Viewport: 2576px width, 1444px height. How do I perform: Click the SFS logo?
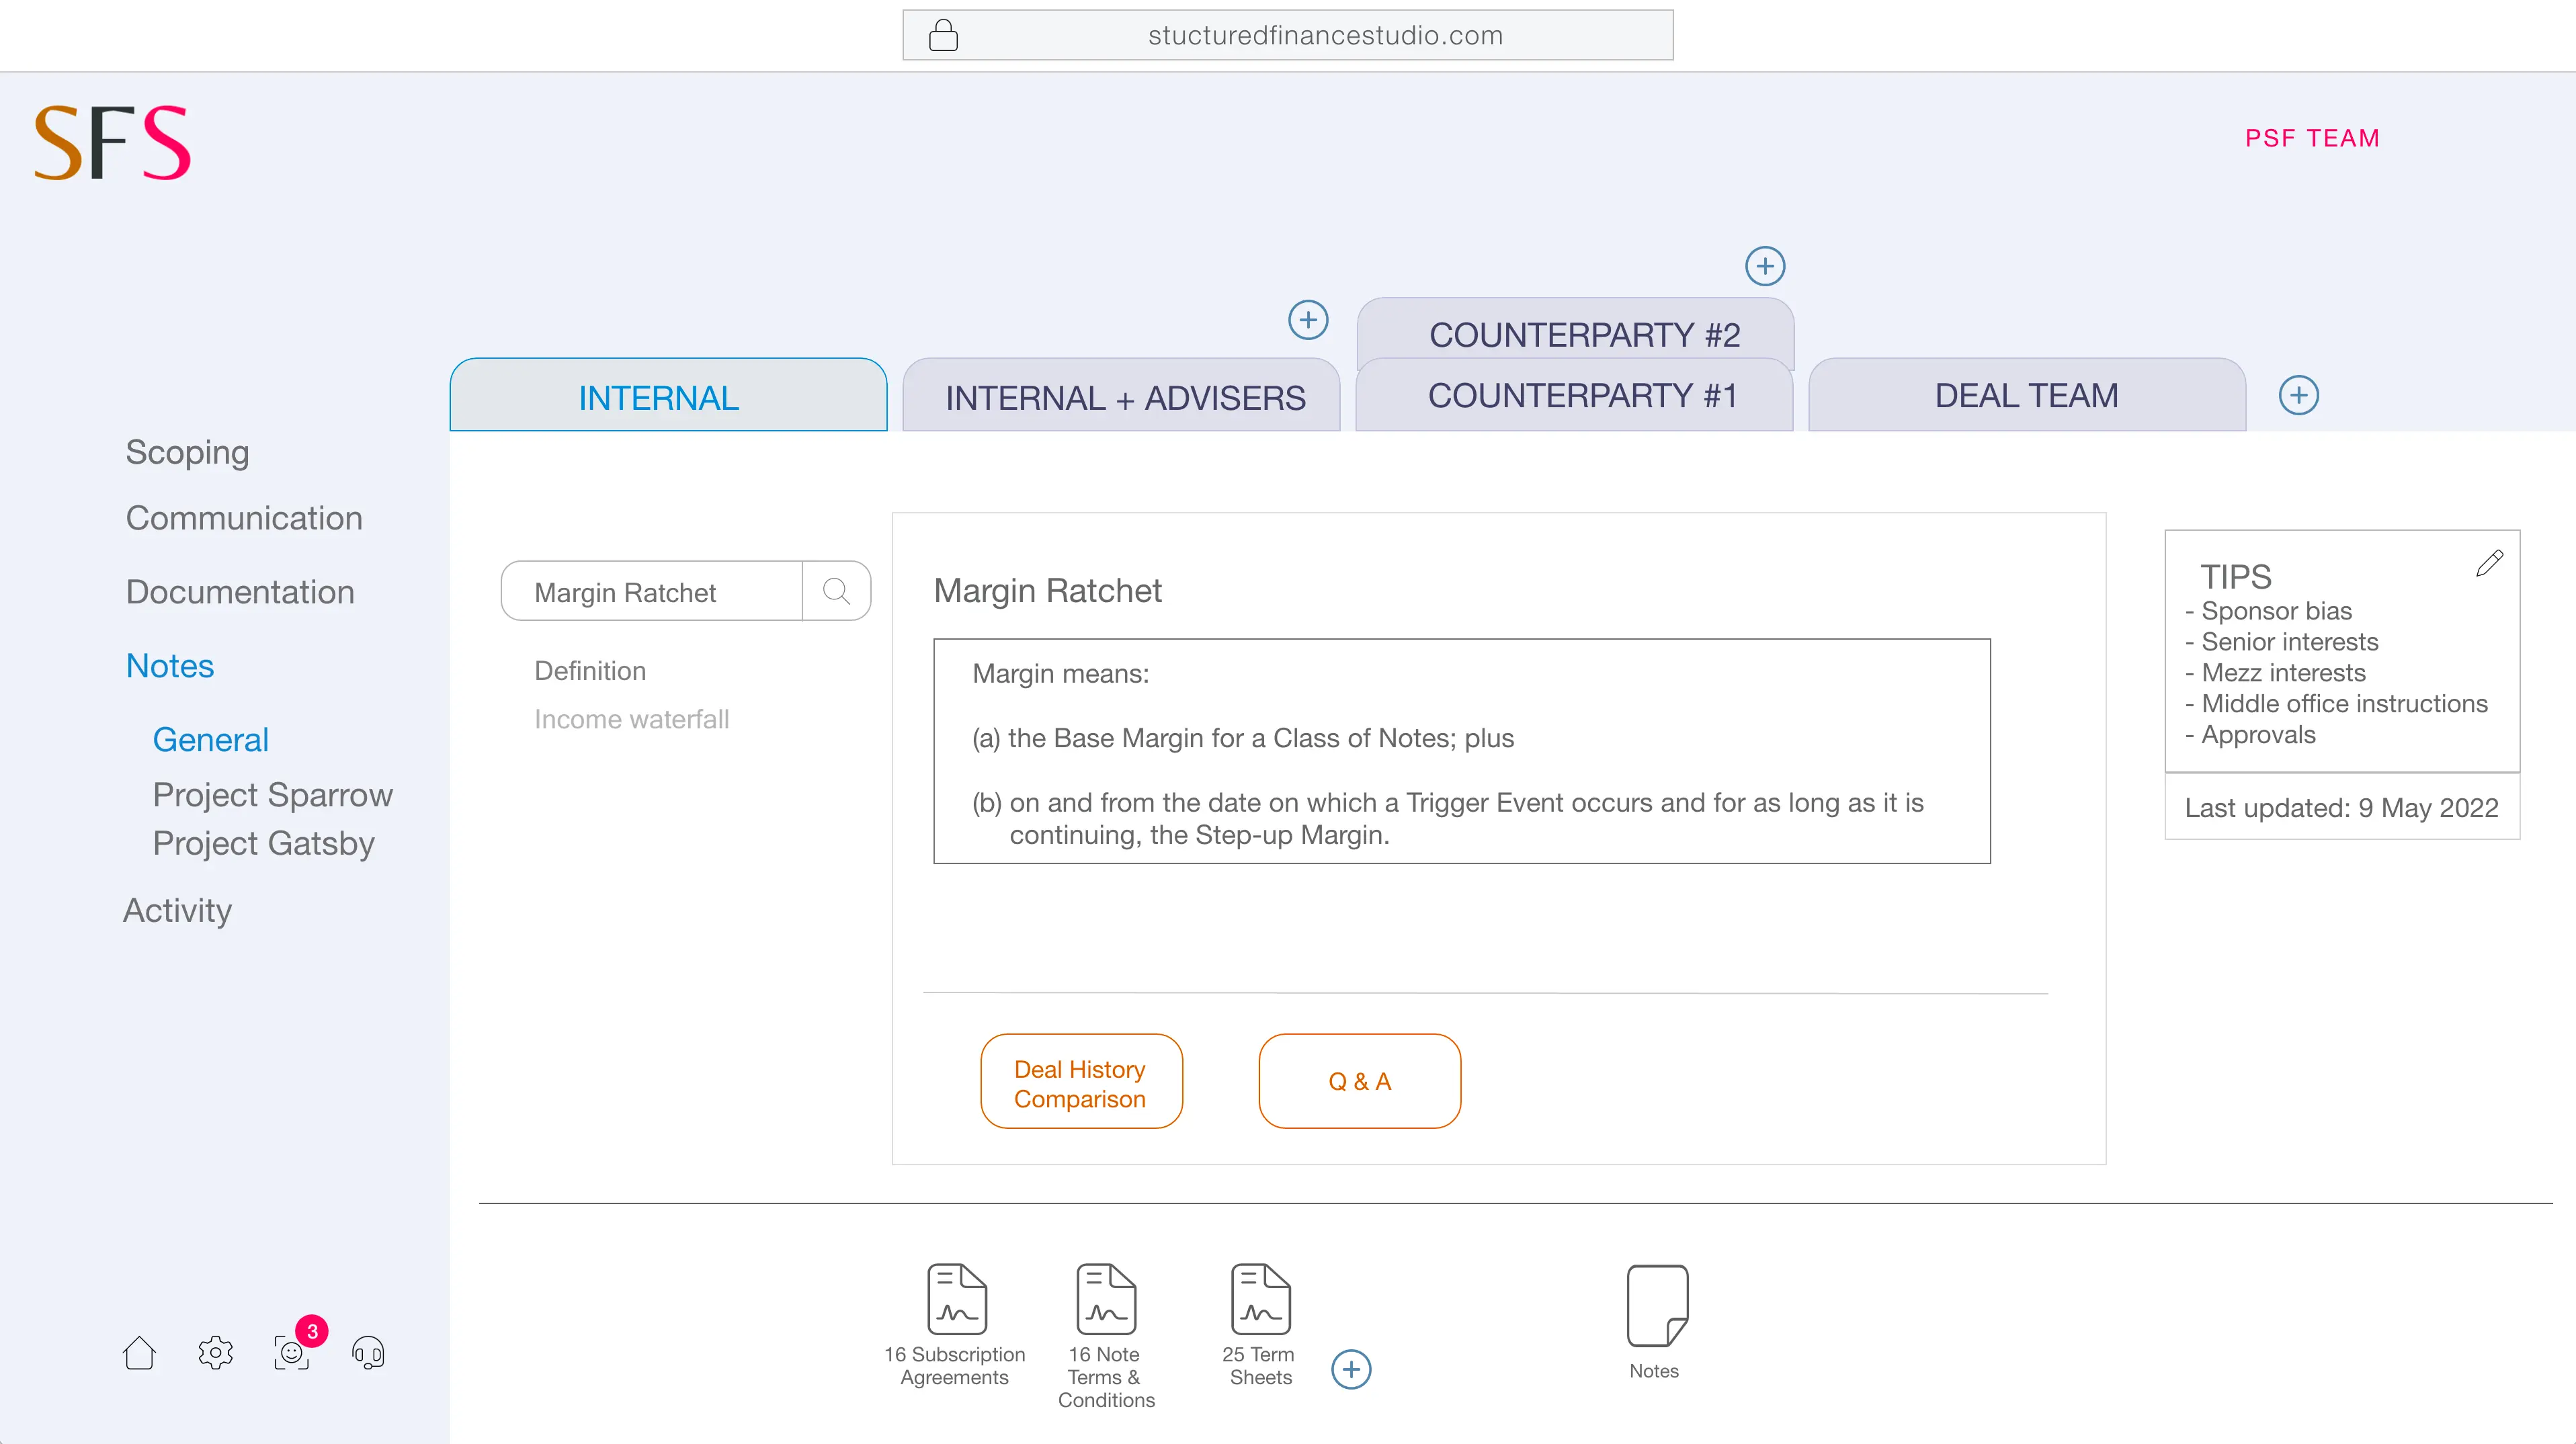[112, 143]
